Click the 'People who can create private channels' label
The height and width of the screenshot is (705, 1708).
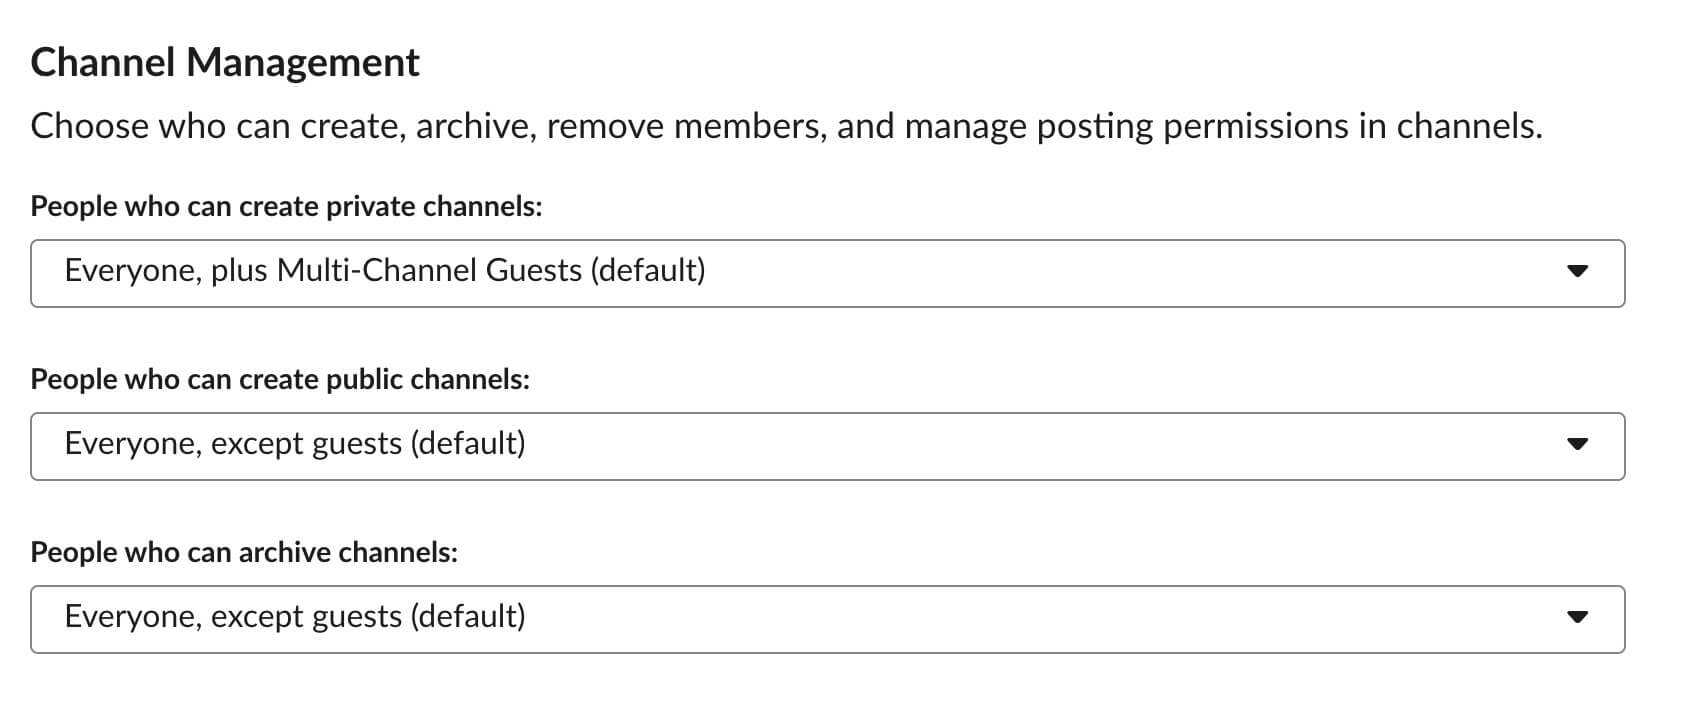[286, 206]
